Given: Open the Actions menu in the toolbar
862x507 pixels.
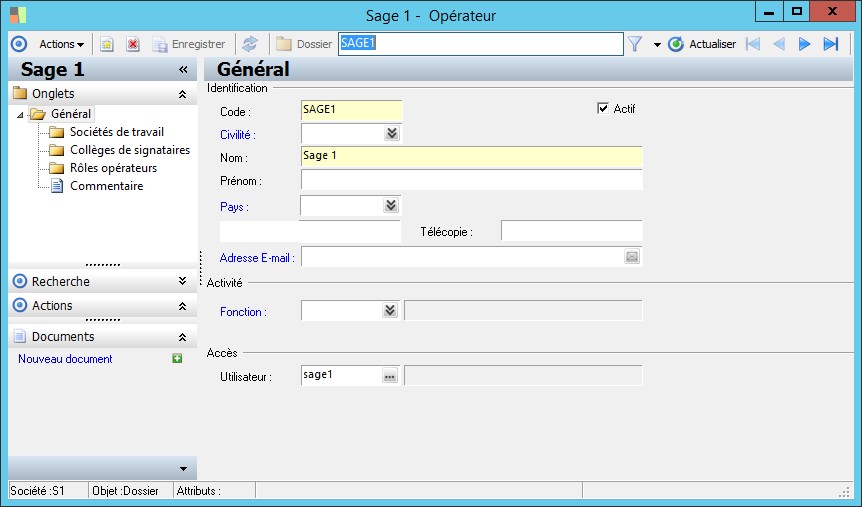Looking at the screenshot, I should click(x=61, y=44).
